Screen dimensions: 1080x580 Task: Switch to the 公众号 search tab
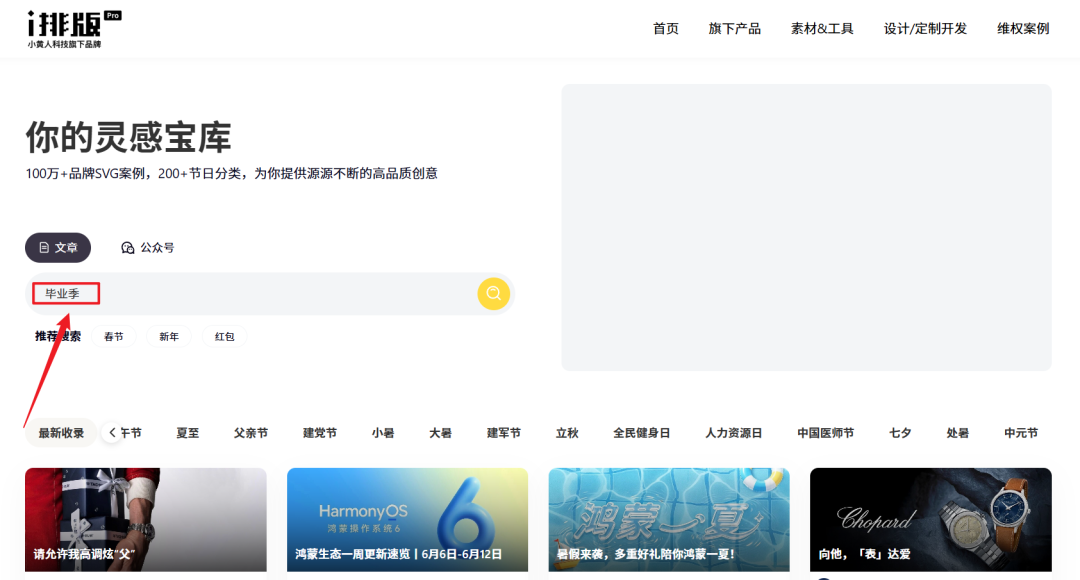click(x=147, y=247)
